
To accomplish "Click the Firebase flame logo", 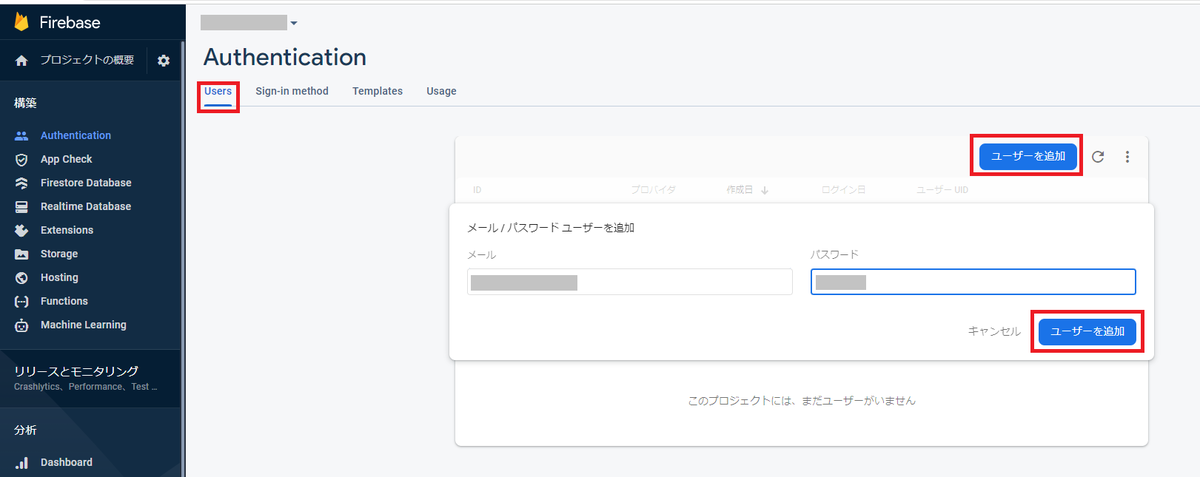I will (21, 22).
